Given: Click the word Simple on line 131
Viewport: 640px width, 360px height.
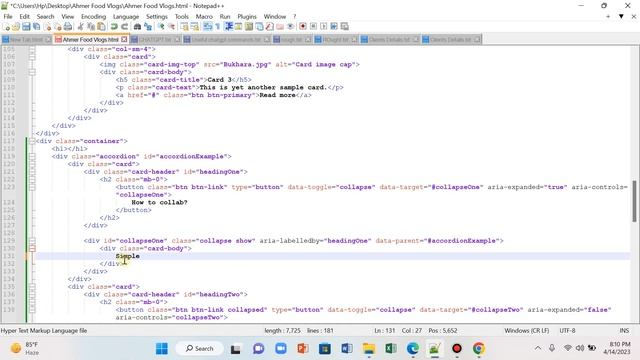Looking at the screenshot, I should click(x=127, y=256).
